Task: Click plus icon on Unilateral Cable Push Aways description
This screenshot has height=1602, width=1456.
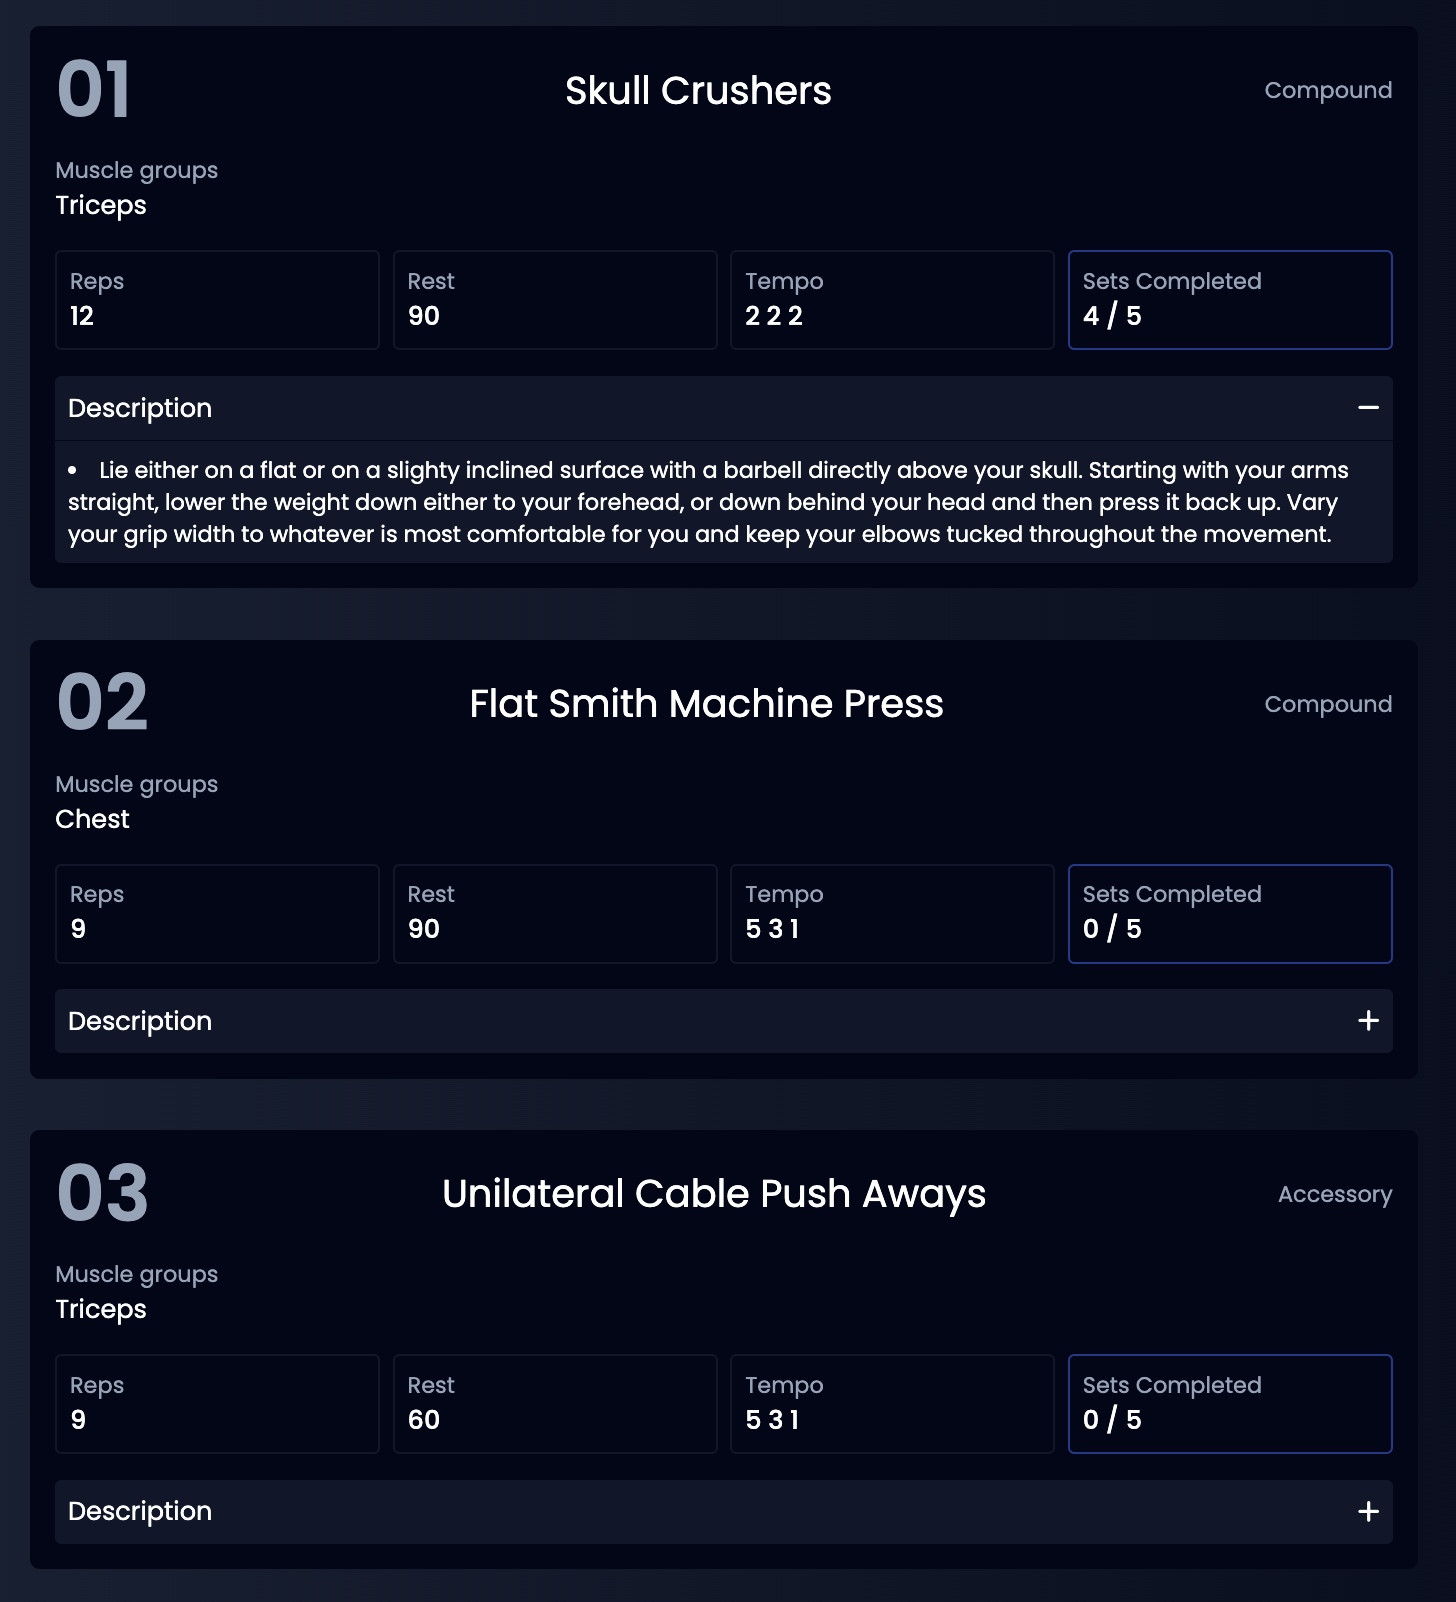Action: (x=1368, y=1511)
